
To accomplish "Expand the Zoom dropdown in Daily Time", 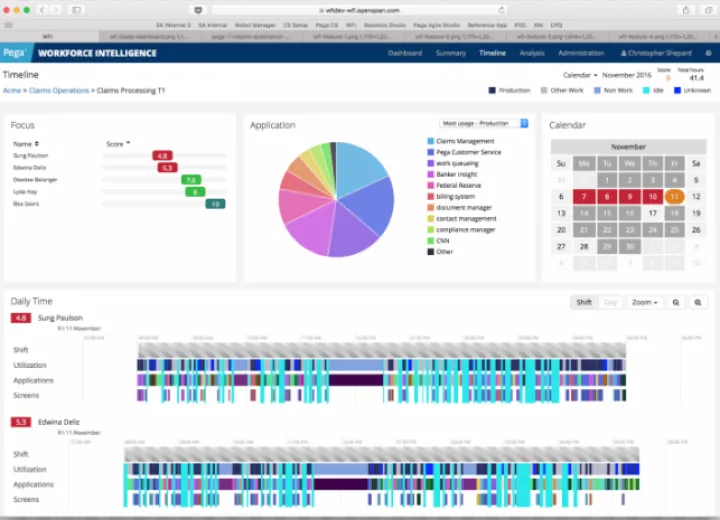I will click(644, 302).
